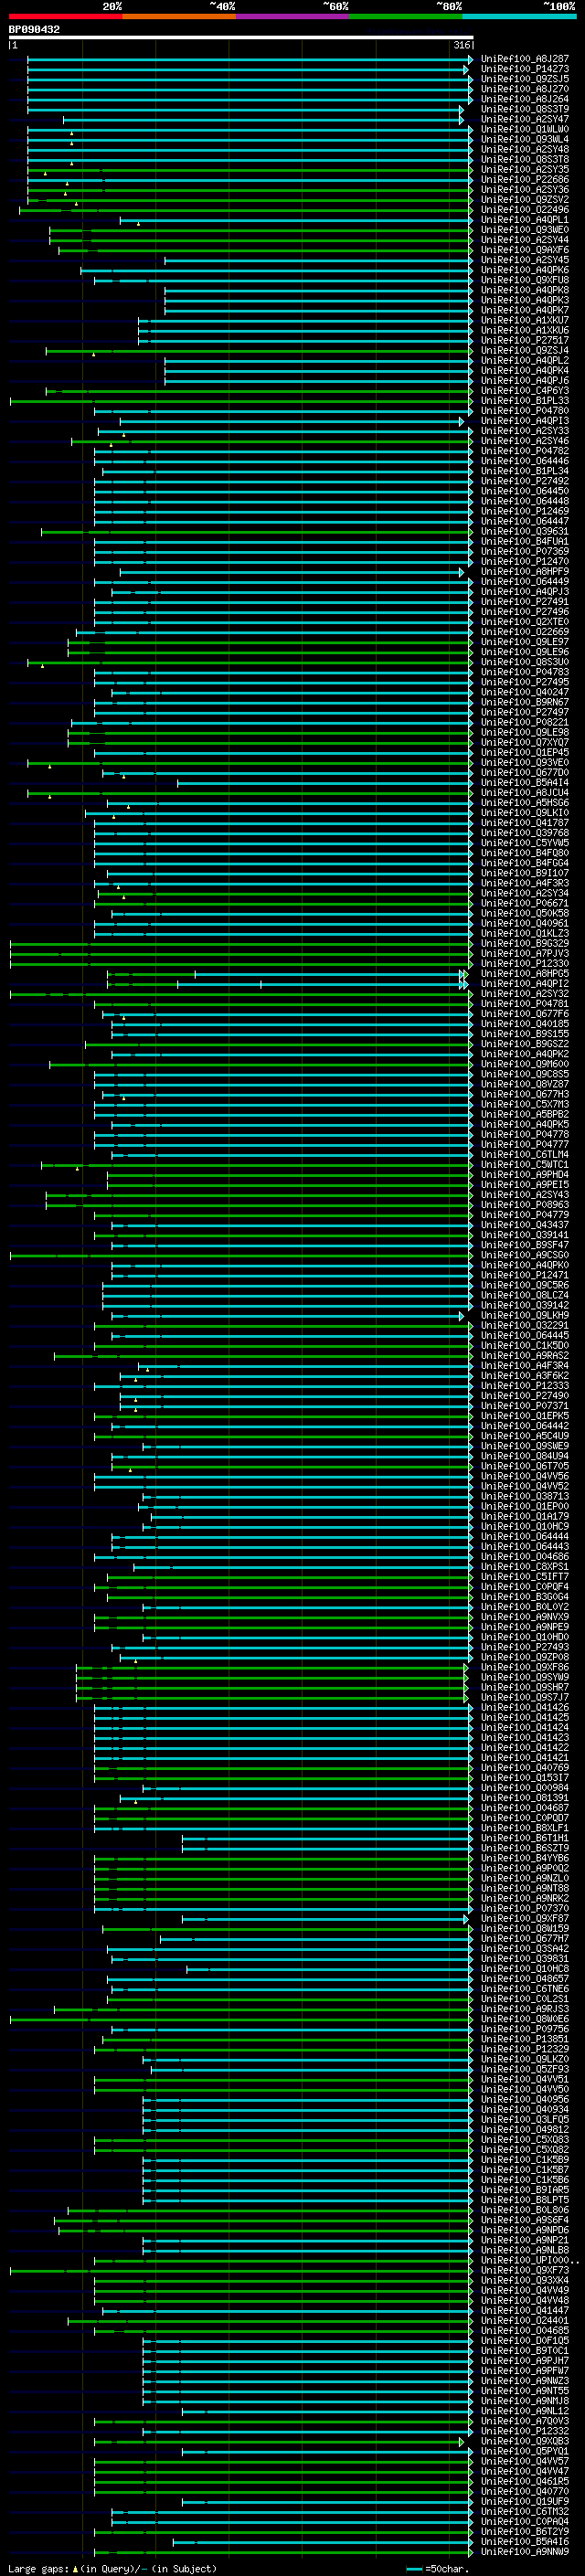The height and width of the screenshot is (2576, 585).
Task: Click the yellow query-gap triangle in legend
Action: [75, 2568]
